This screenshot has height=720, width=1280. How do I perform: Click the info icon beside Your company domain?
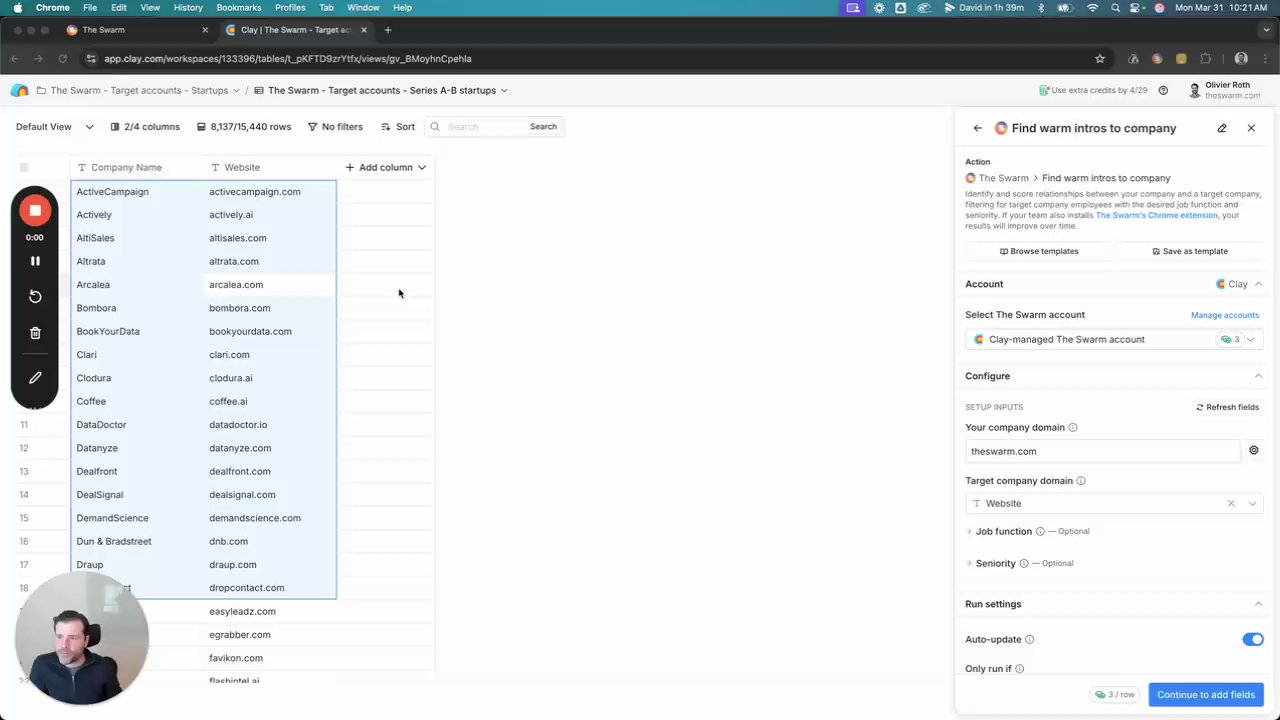[x=1073, y=427]
